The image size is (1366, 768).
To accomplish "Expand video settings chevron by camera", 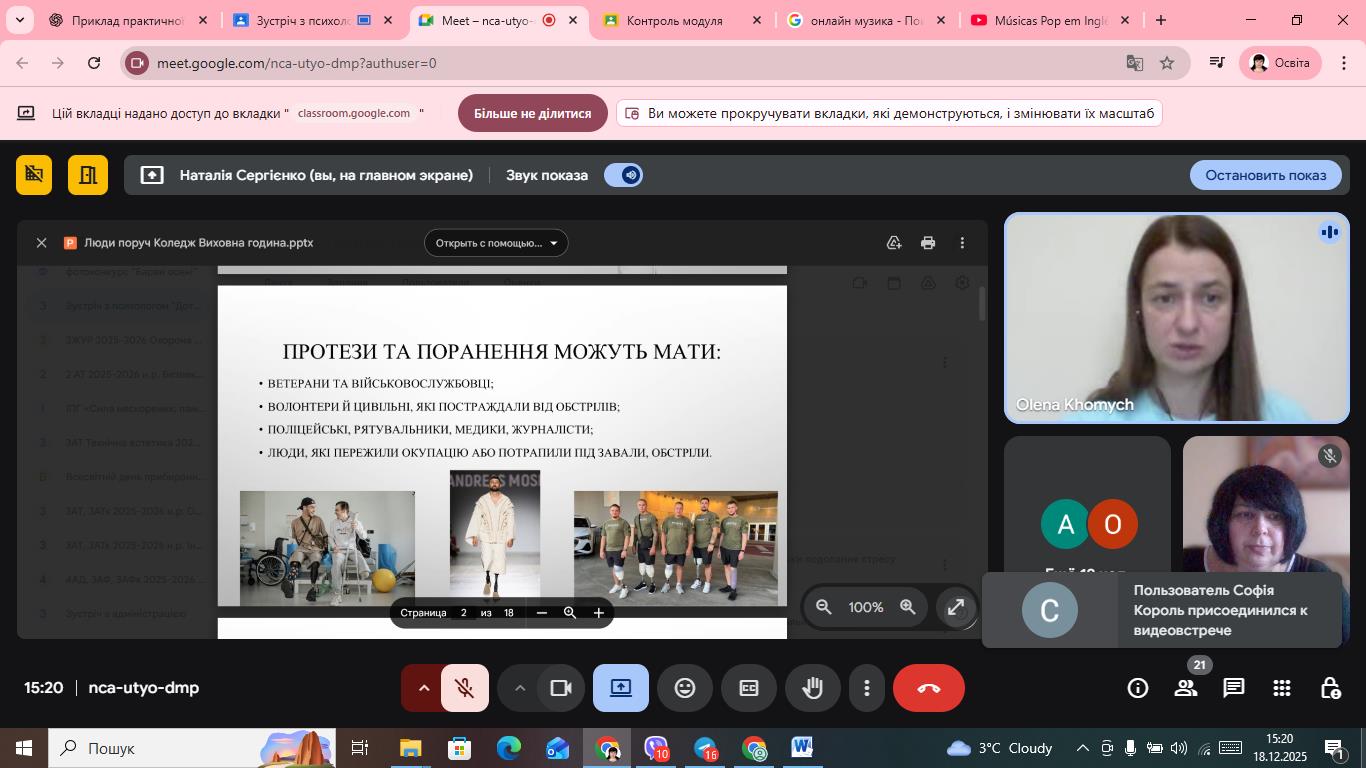I will pyautogui.click(x=520, y=688).
